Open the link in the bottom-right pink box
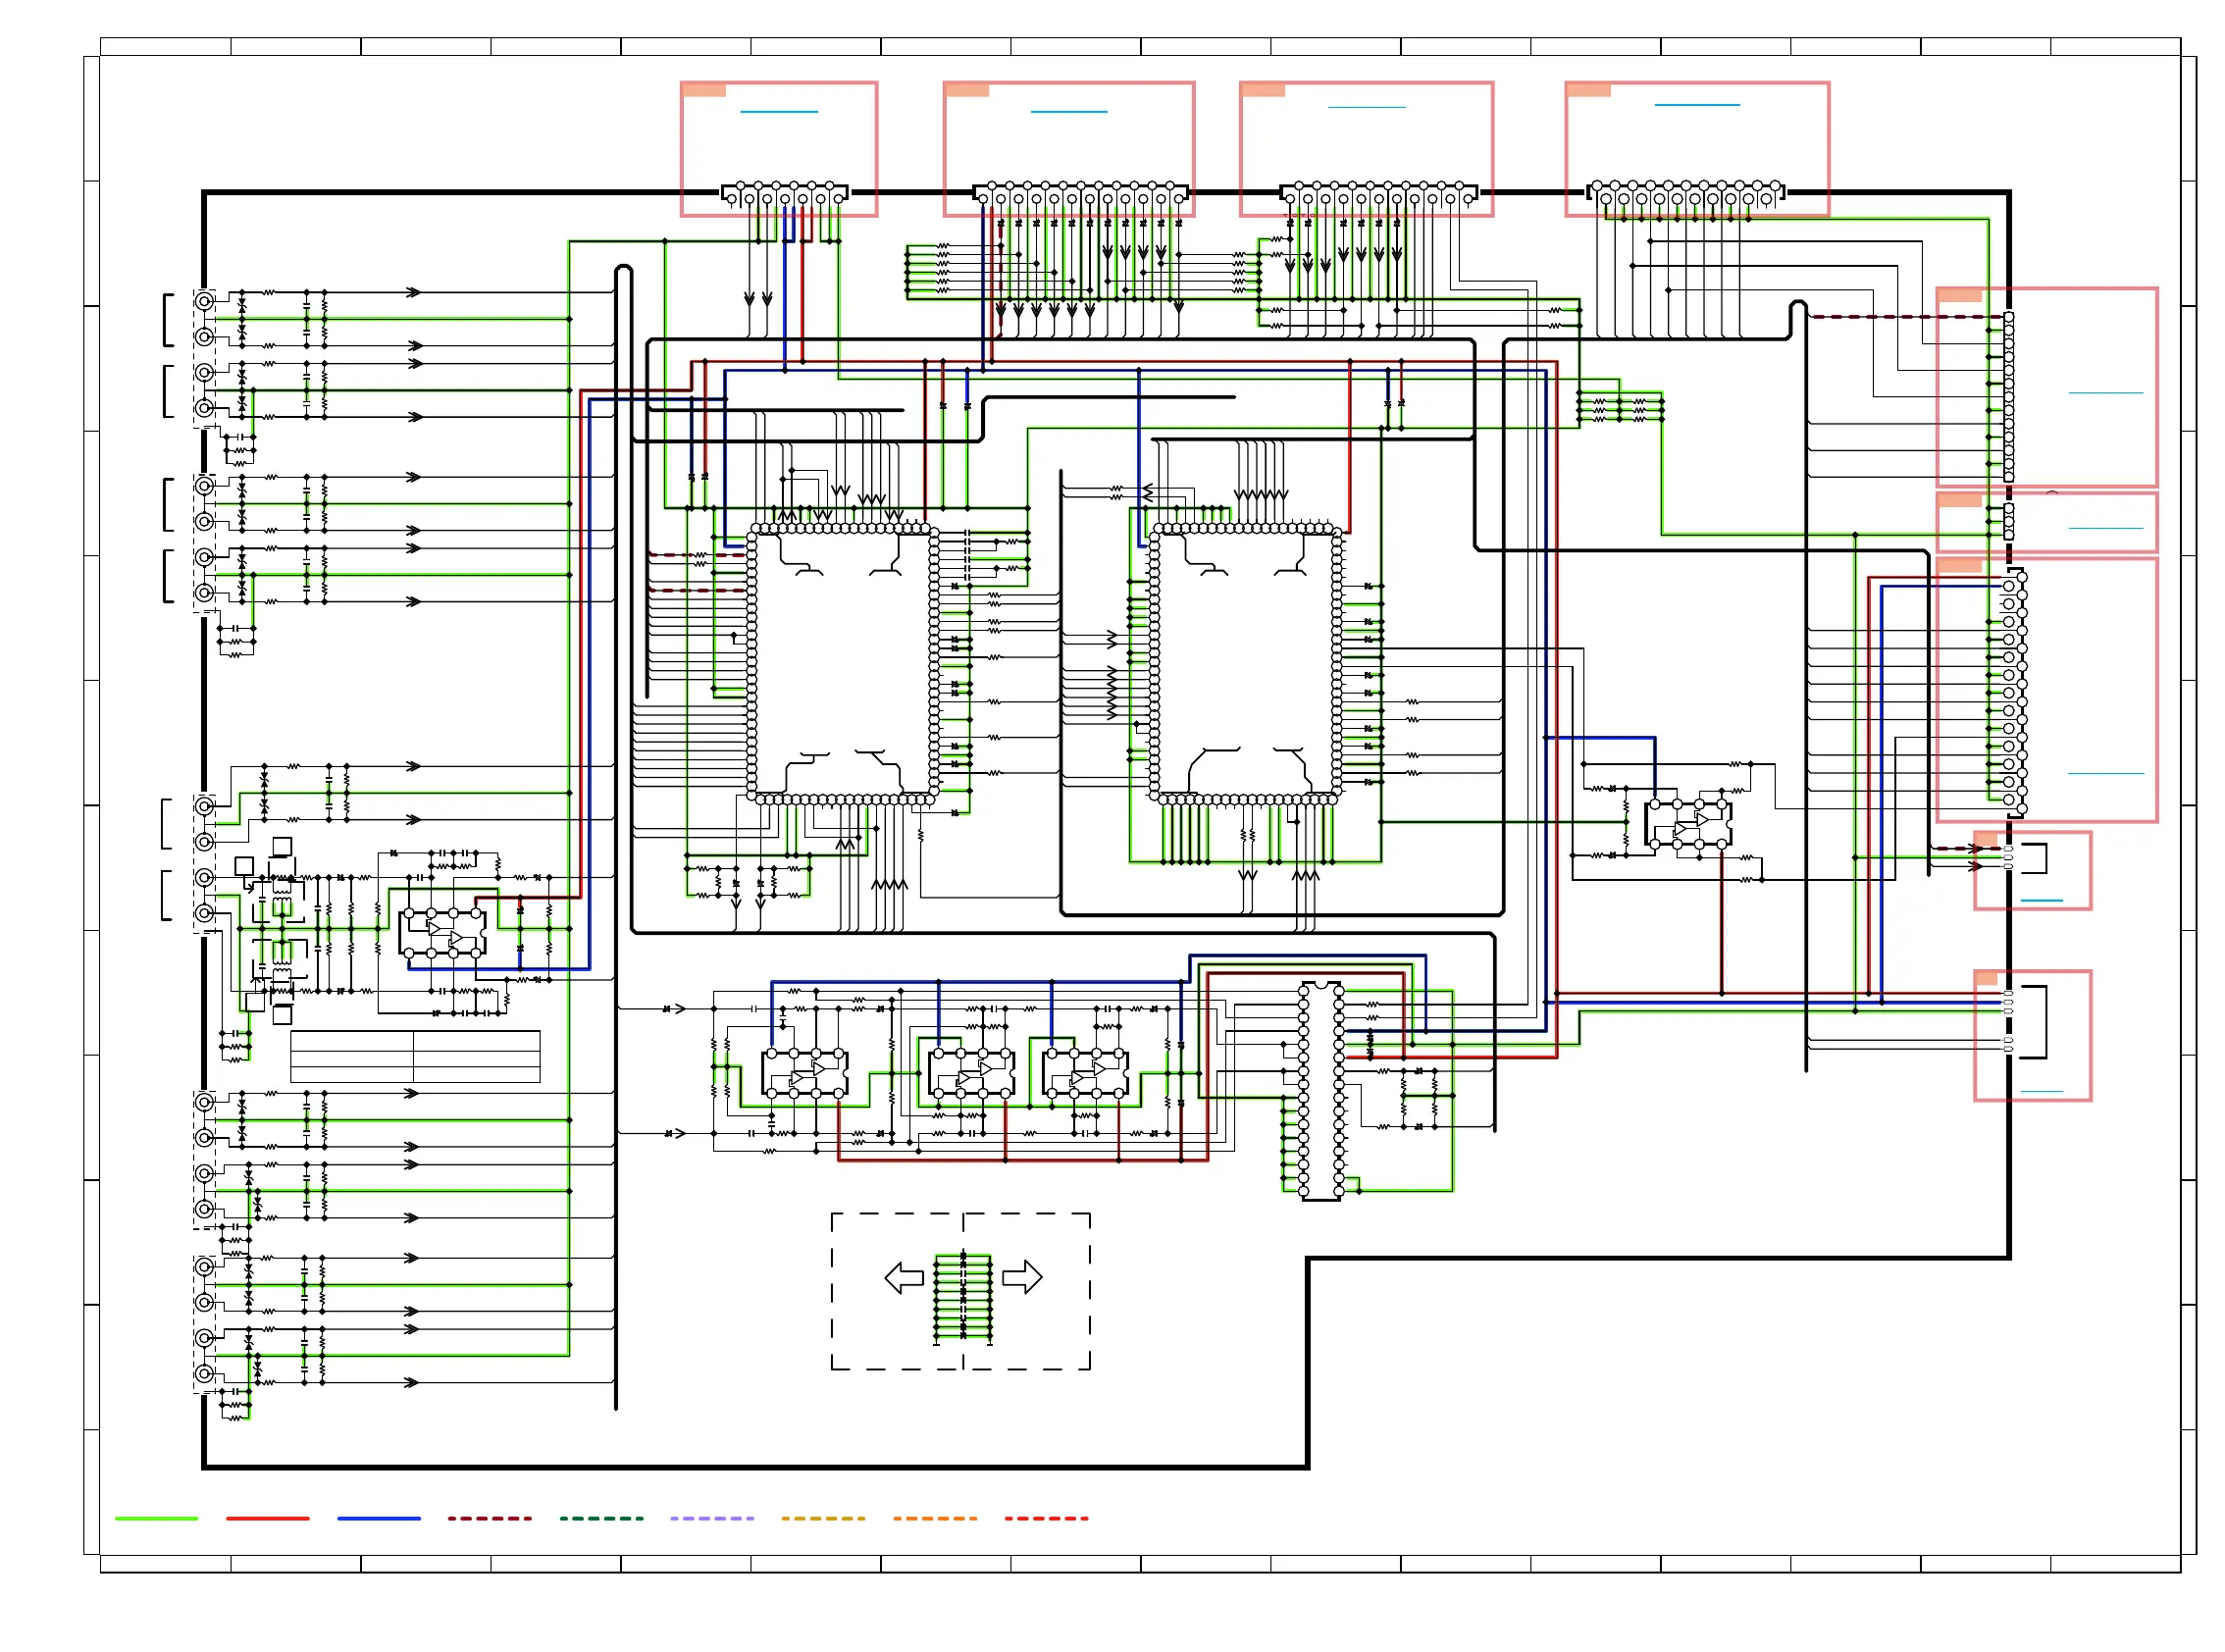 pyautogui.click(x=2041, y=1091)
